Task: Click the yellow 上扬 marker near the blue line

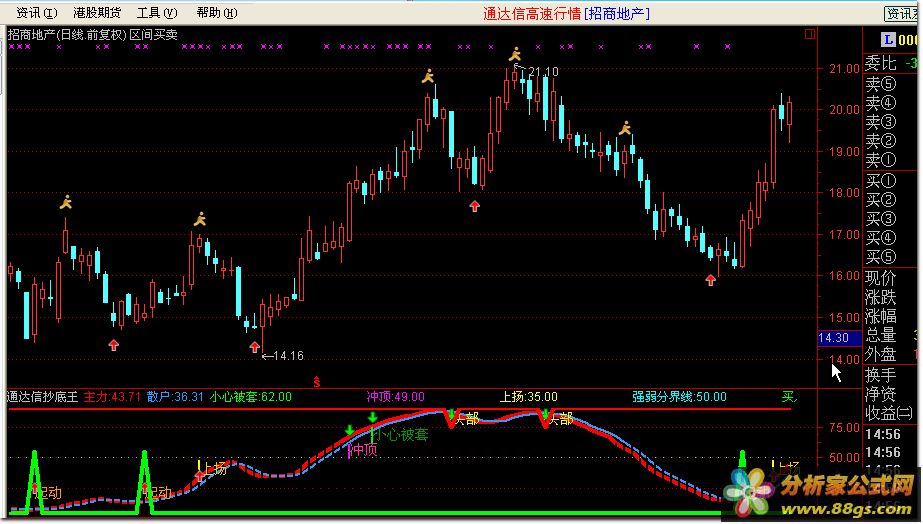Action: (212, 469)
